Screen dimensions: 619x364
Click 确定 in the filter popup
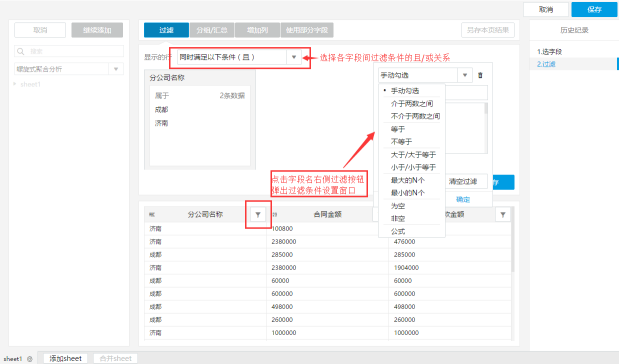pos(463,199)
